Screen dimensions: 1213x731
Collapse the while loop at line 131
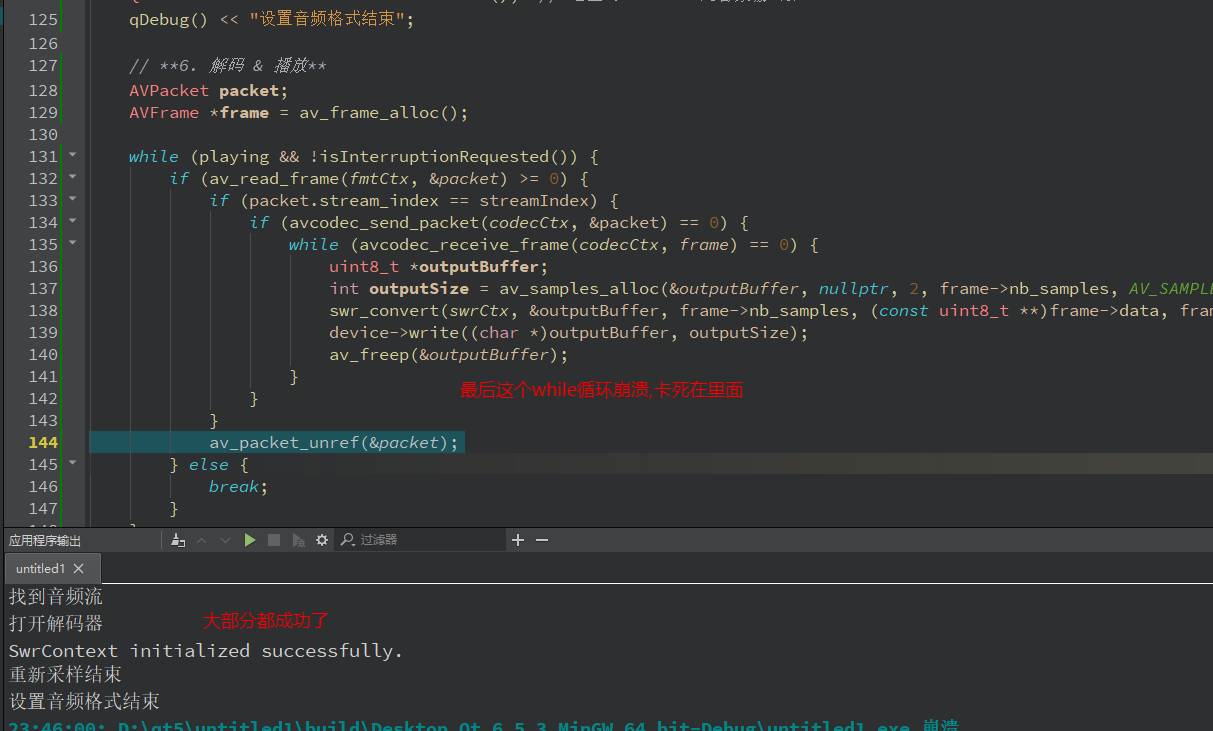click(x=72, y=156)
